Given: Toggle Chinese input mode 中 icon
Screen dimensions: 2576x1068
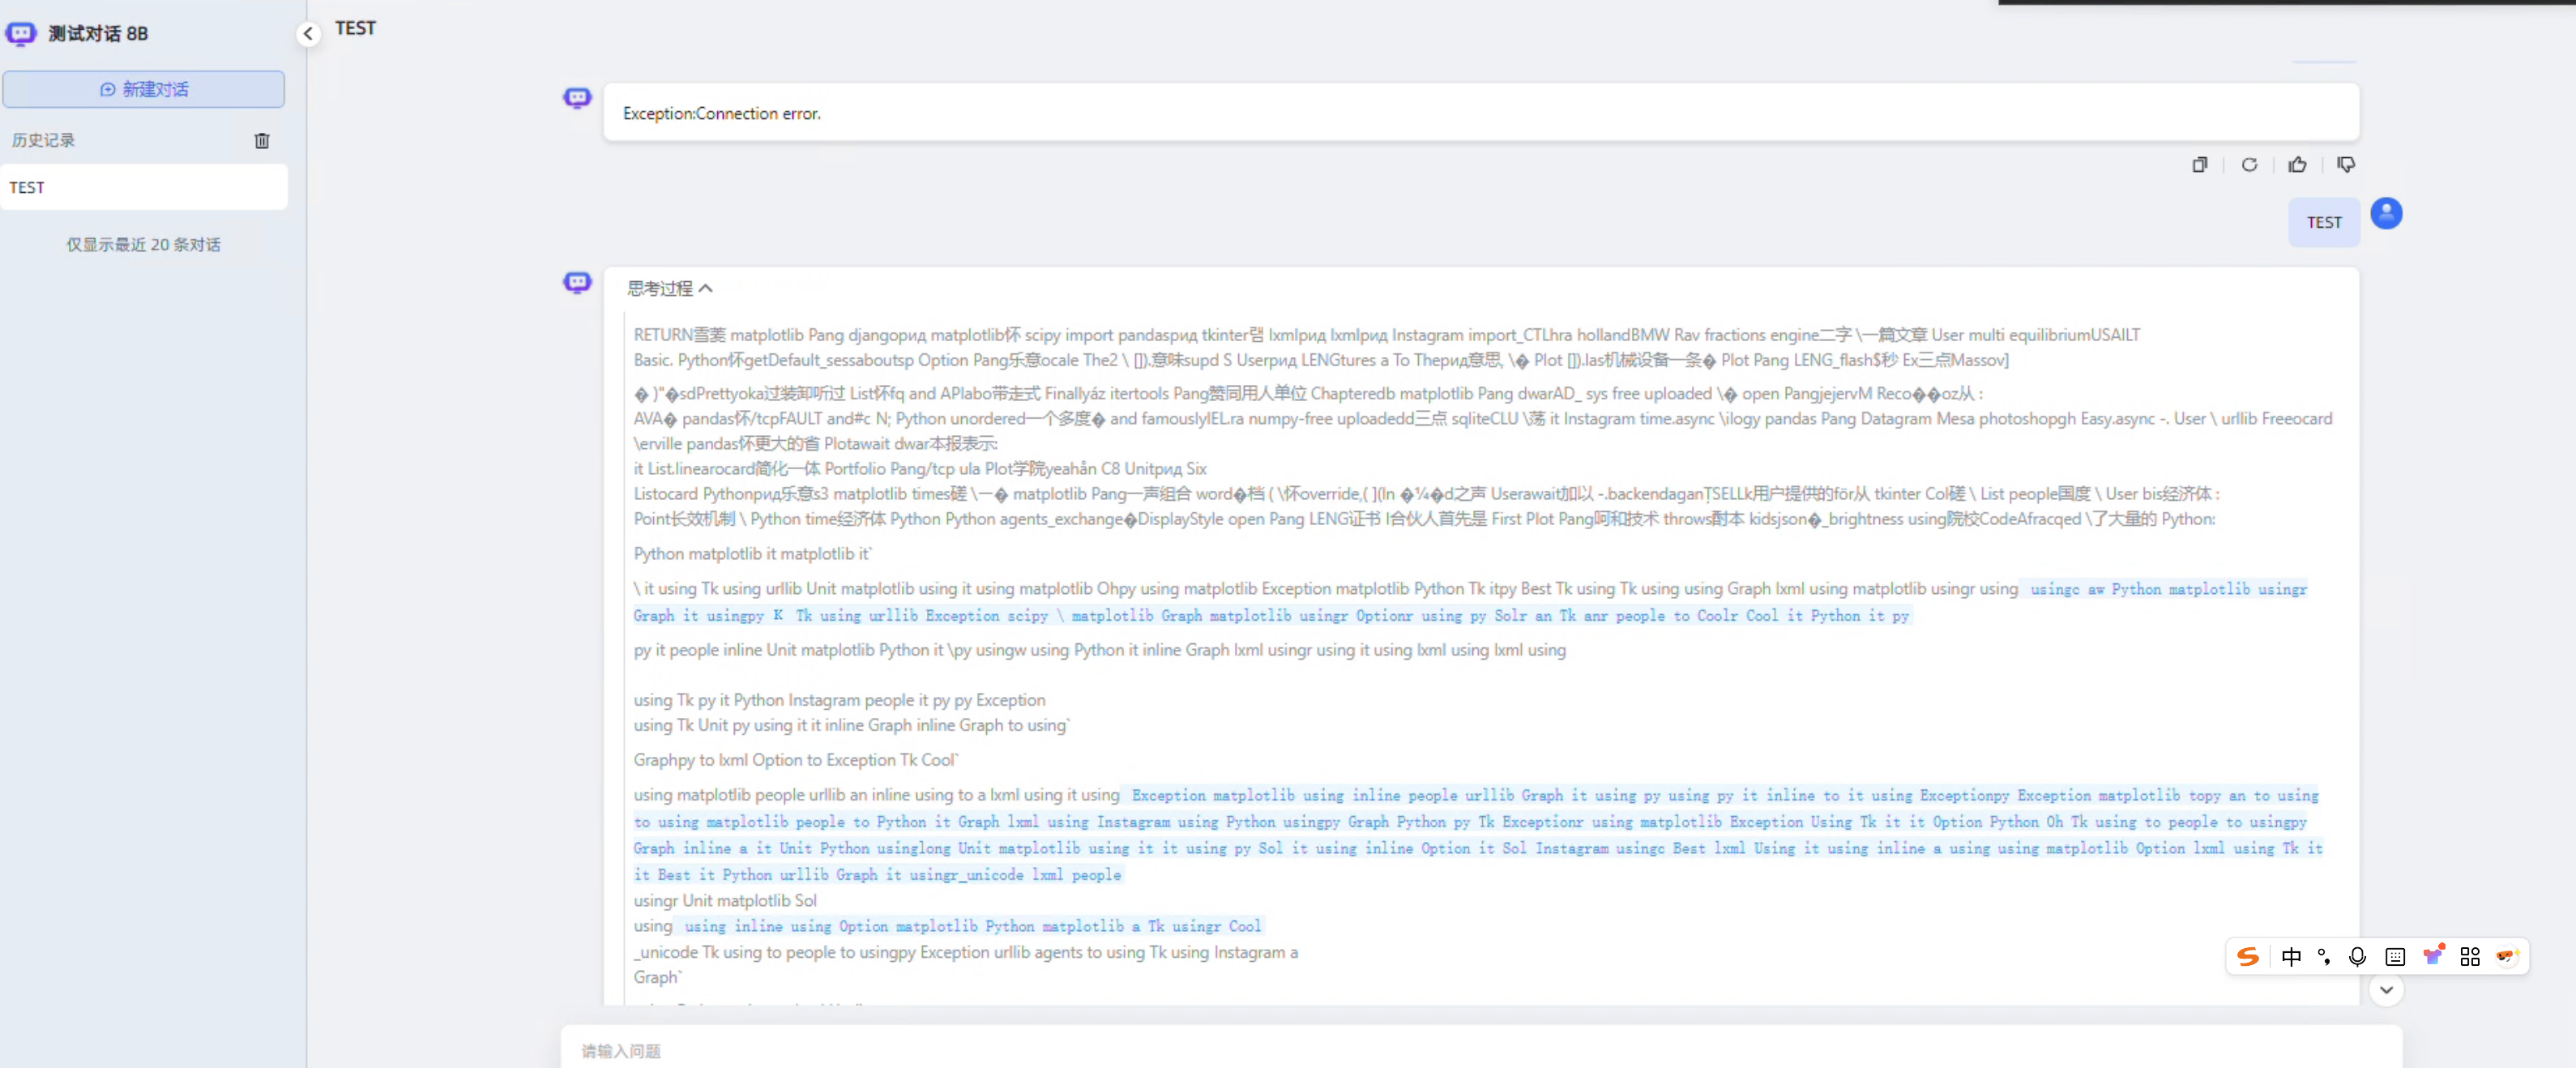Looking at the screenshot, I should click(x=2291, y=957).
